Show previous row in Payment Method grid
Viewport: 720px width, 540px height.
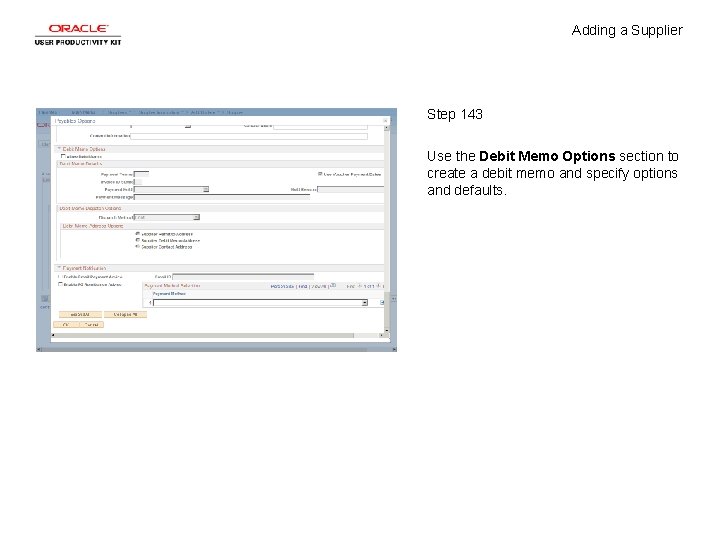(360, 286)
